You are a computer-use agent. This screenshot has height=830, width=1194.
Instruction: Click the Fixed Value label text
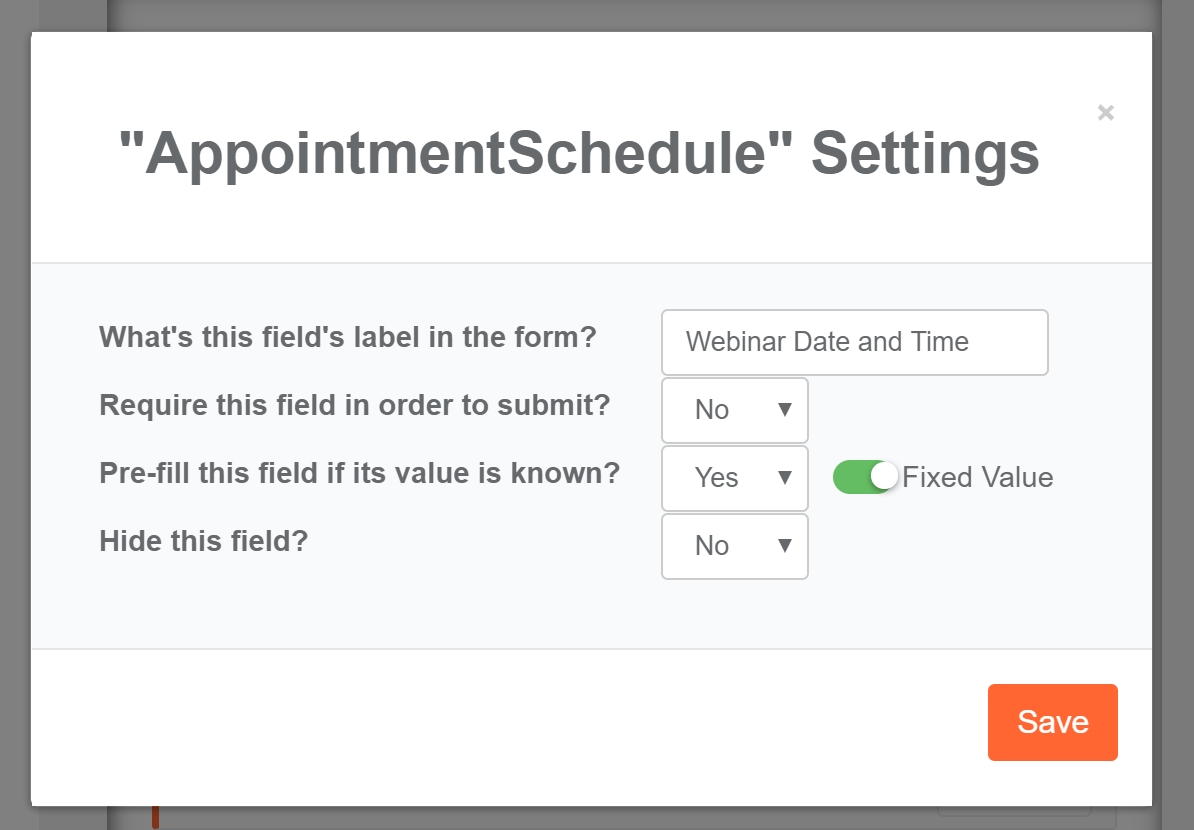pyautogui.click(x=977, y=478)
